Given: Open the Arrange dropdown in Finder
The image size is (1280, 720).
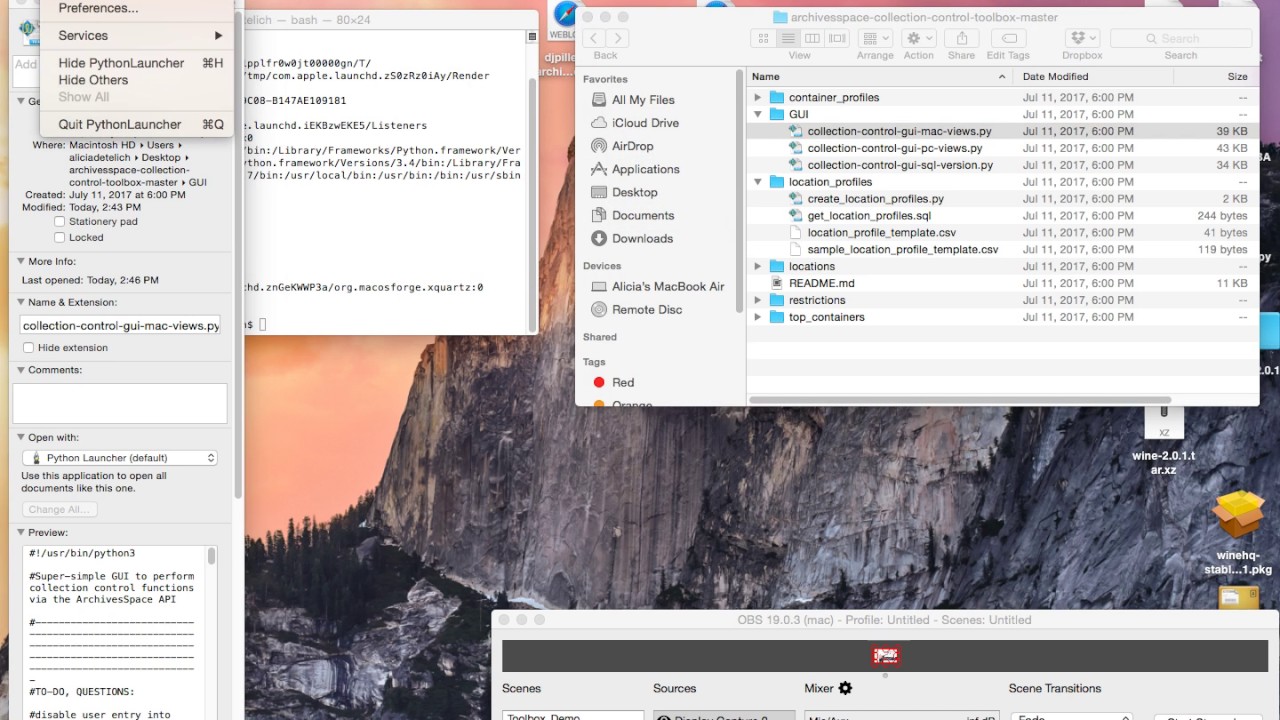Looking at the screenshot, I should pyautogui.click(x=875, y=38).
